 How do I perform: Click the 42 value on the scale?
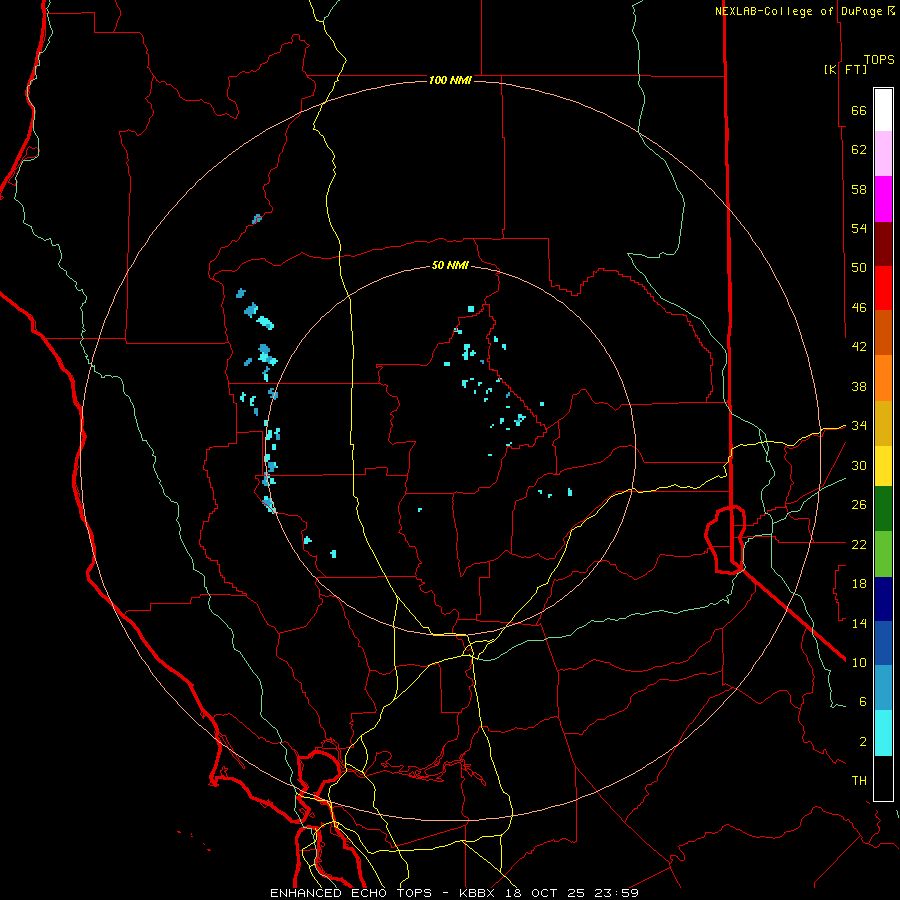[x=859, y=346]
